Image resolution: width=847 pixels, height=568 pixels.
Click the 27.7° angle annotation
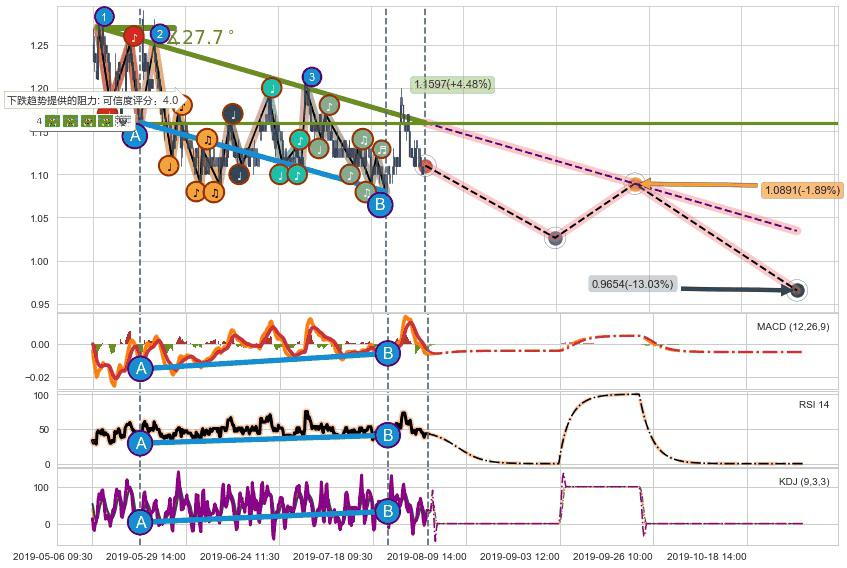(x=203, y=37)
